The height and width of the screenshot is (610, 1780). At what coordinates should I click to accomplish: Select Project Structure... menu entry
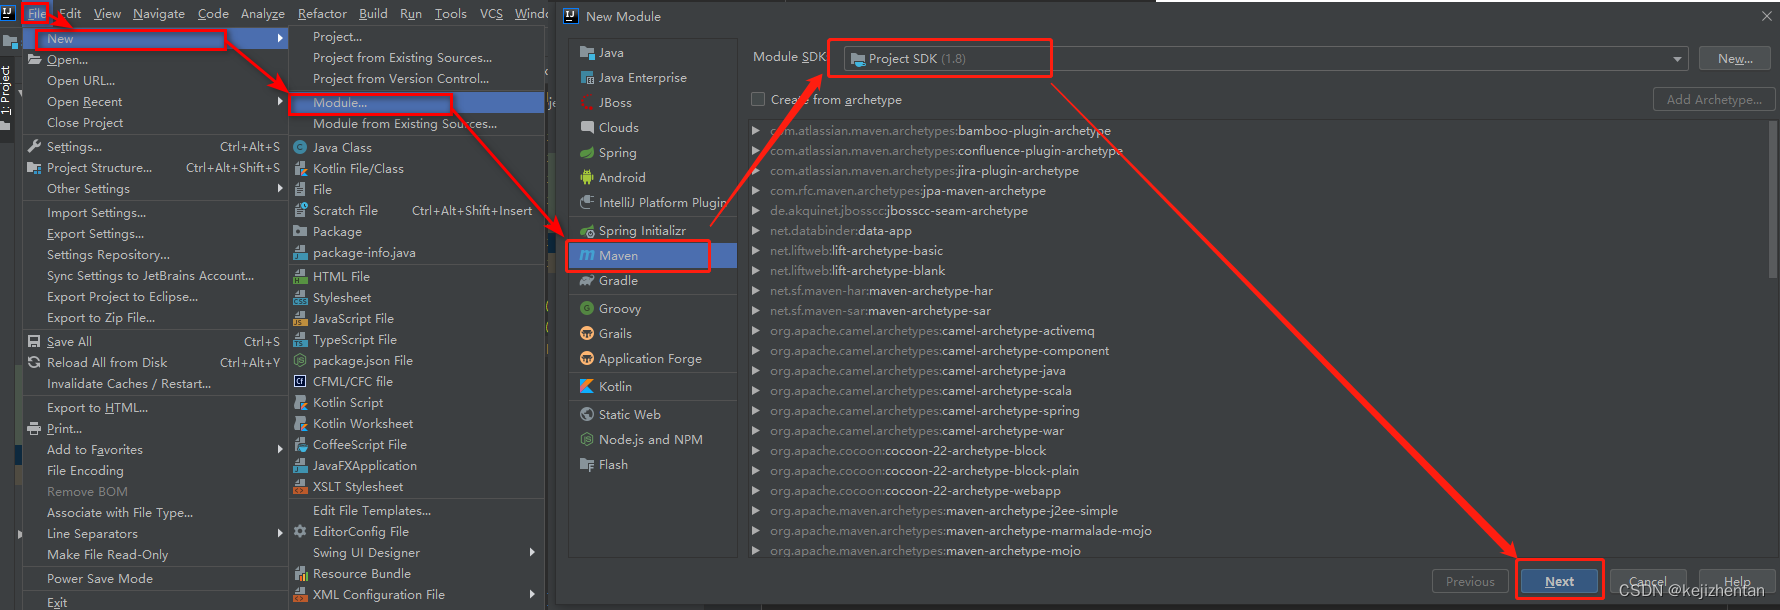[x=156, y=168]
